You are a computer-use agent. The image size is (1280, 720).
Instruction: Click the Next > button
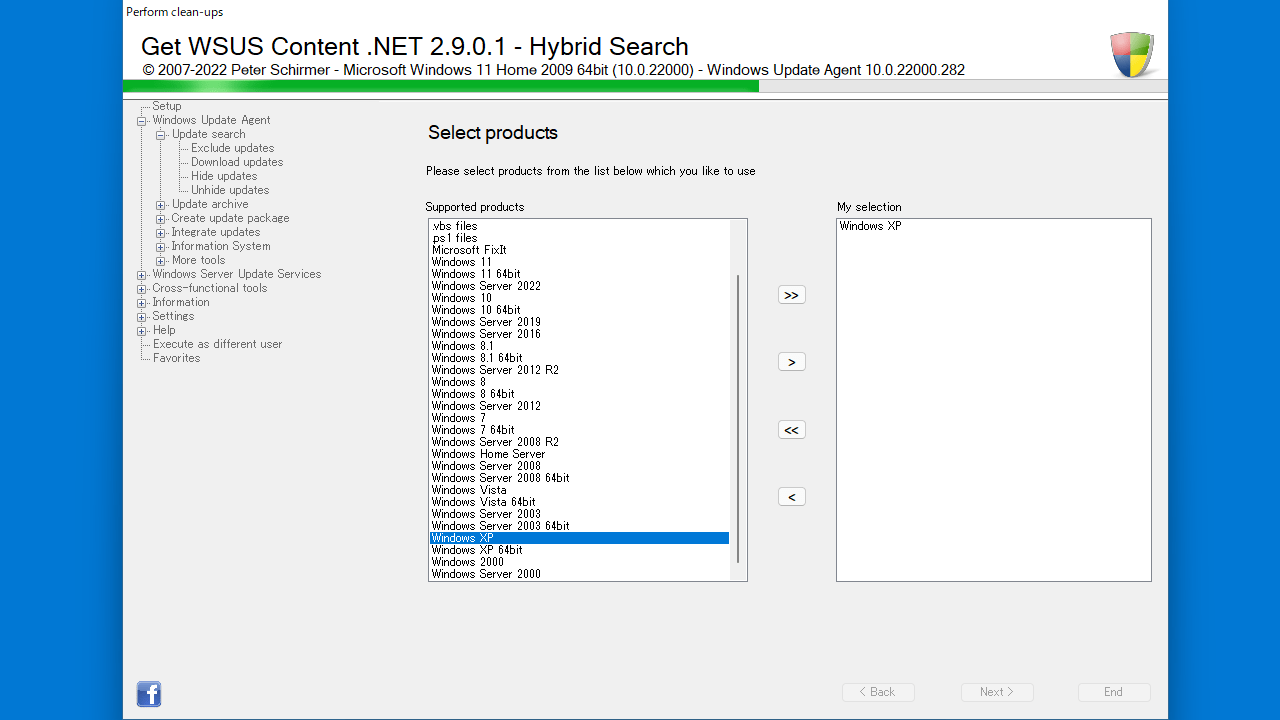pyautogui.click(x=997, y=692)
